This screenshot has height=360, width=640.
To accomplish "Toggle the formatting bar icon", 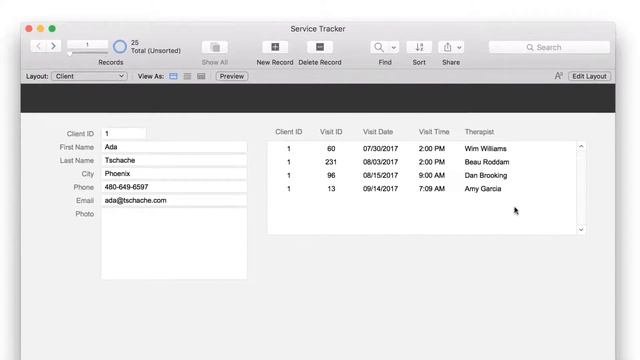I will click(x=559, y=76).
